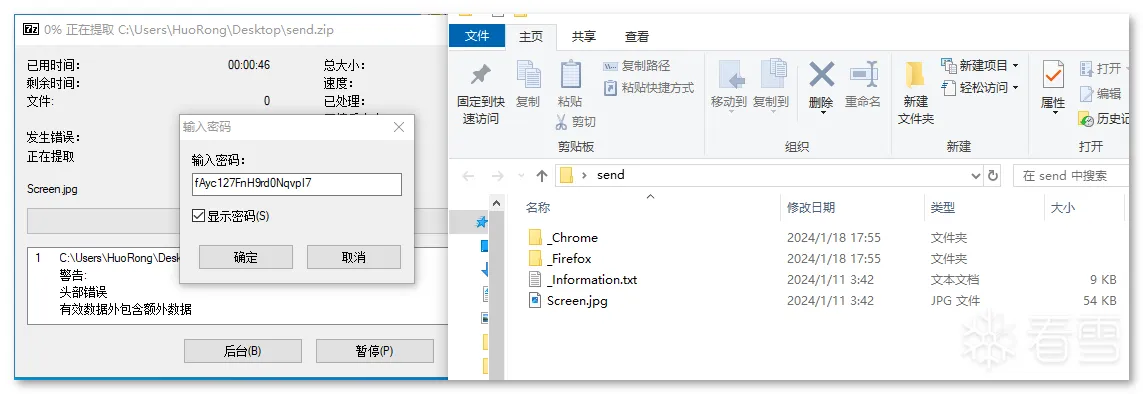The height and width of the screenshot is (394, 1143).
Task: Click the New folder (新建文件夹) icon
Action: (915, 75)
